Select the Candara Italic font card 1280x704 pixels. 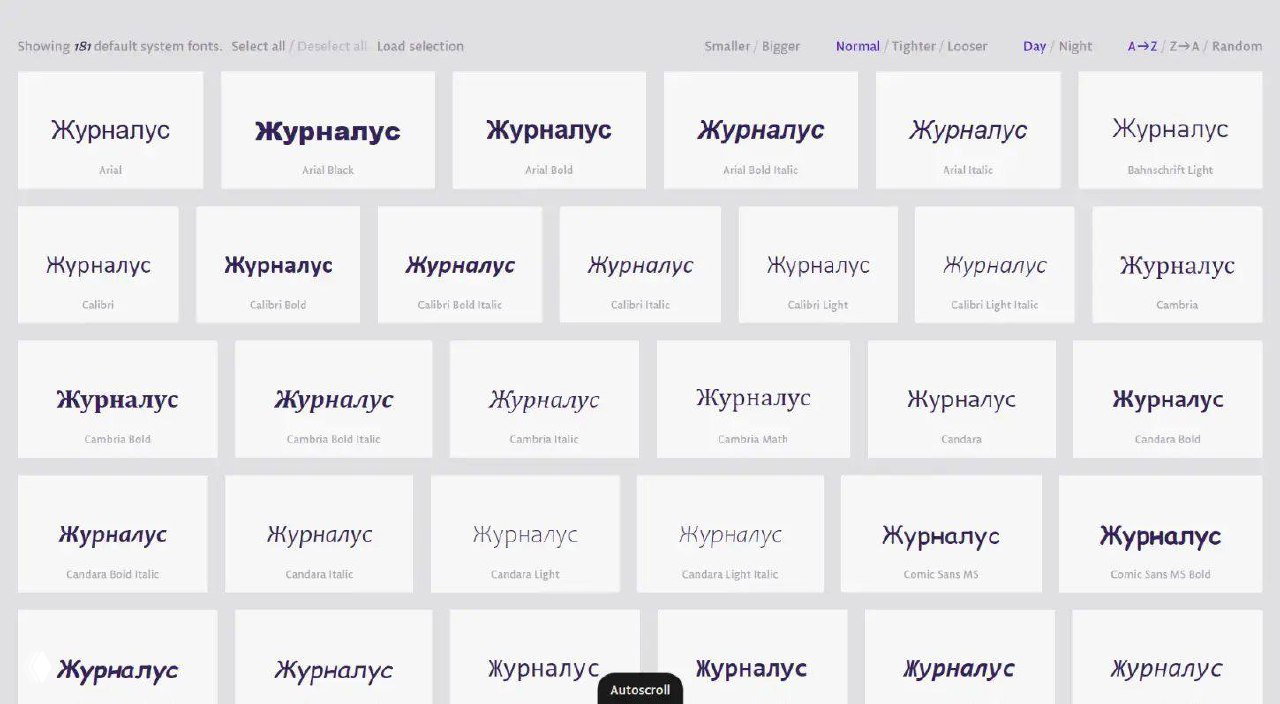tap(319, 534)
